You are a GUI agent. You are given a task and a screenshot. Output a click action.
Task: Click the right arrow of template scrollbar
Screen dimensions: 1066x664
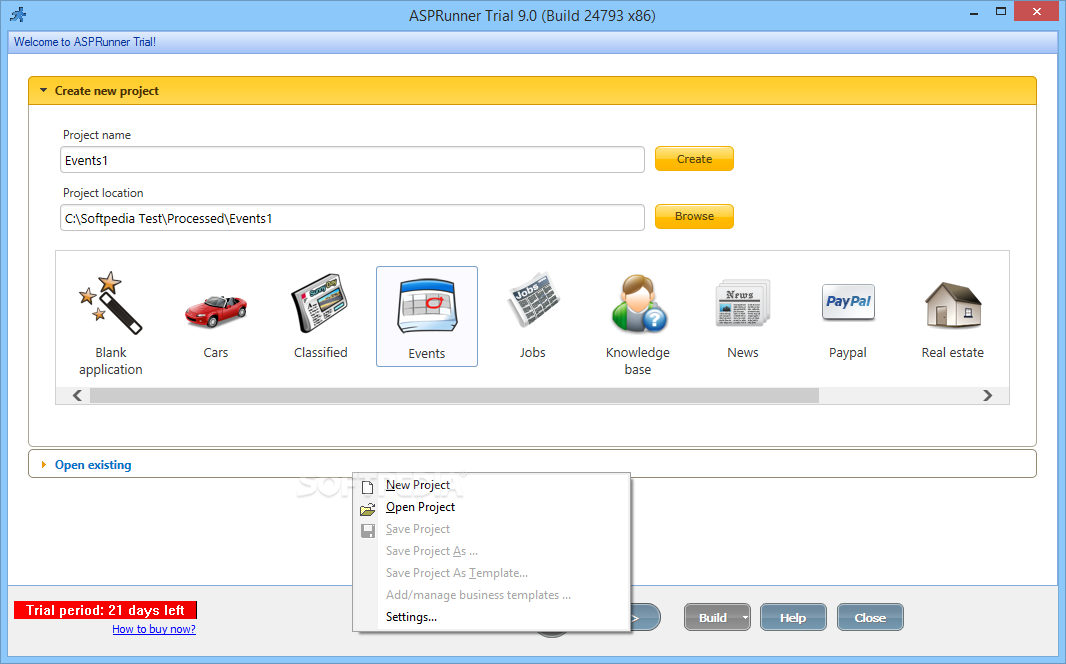988,396
